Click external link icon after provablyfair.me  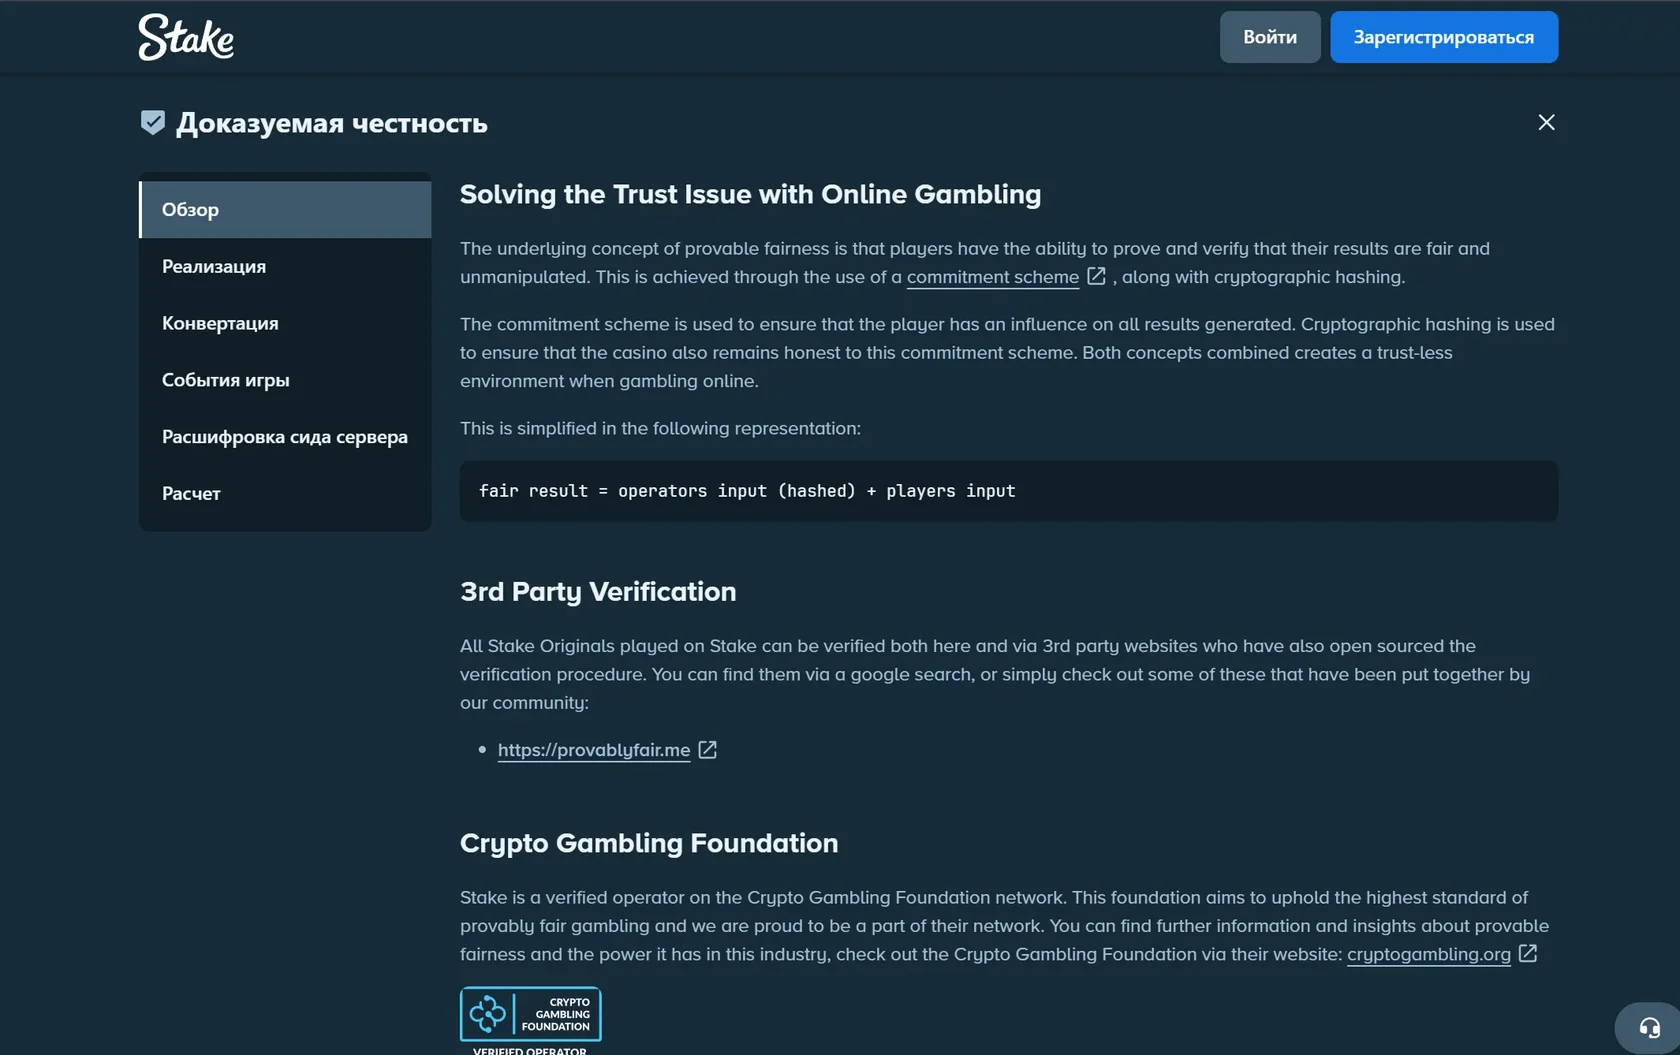(707, 750)
